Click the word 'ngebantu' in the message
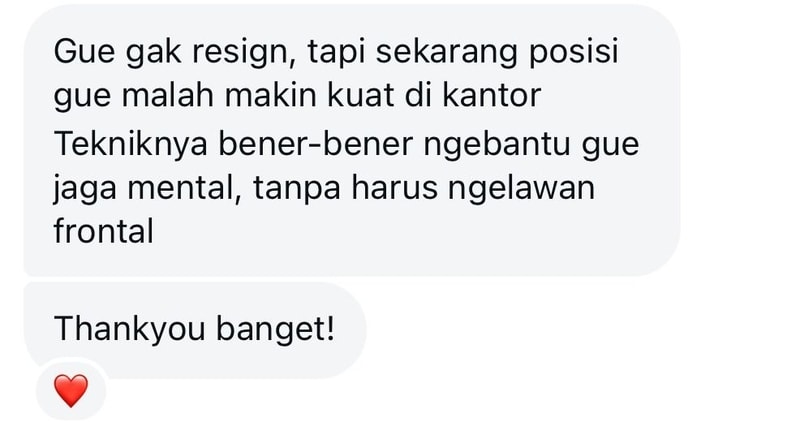 point(497,145)
